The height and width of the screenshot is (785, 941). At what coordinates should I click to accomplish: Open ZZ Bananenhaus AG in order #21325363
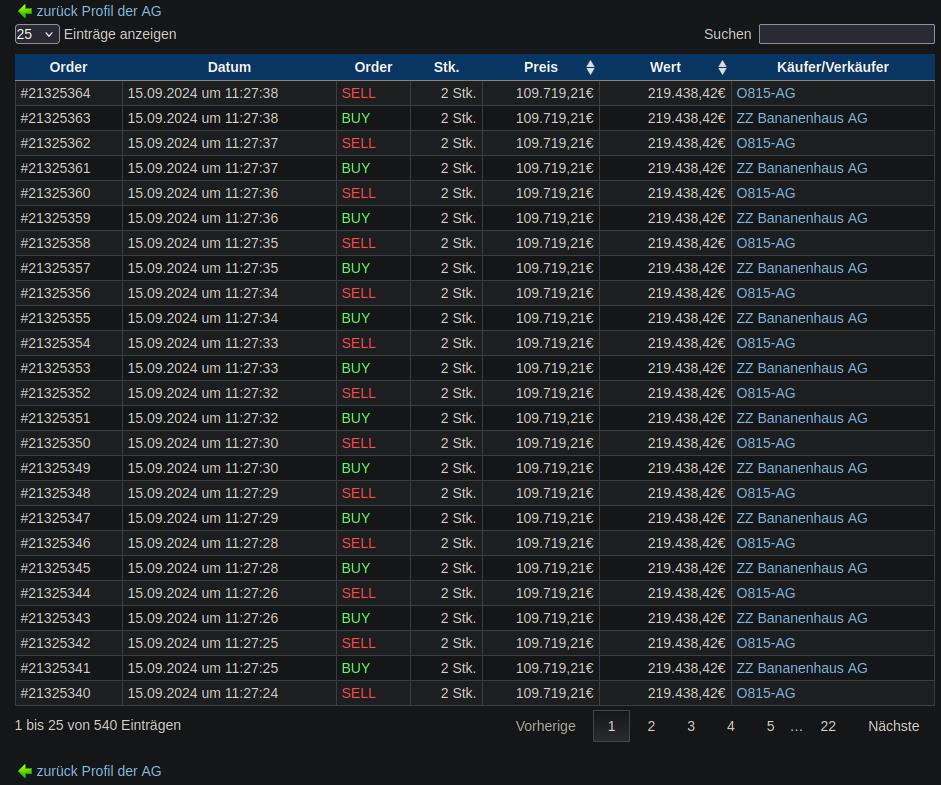click(802, 118)
